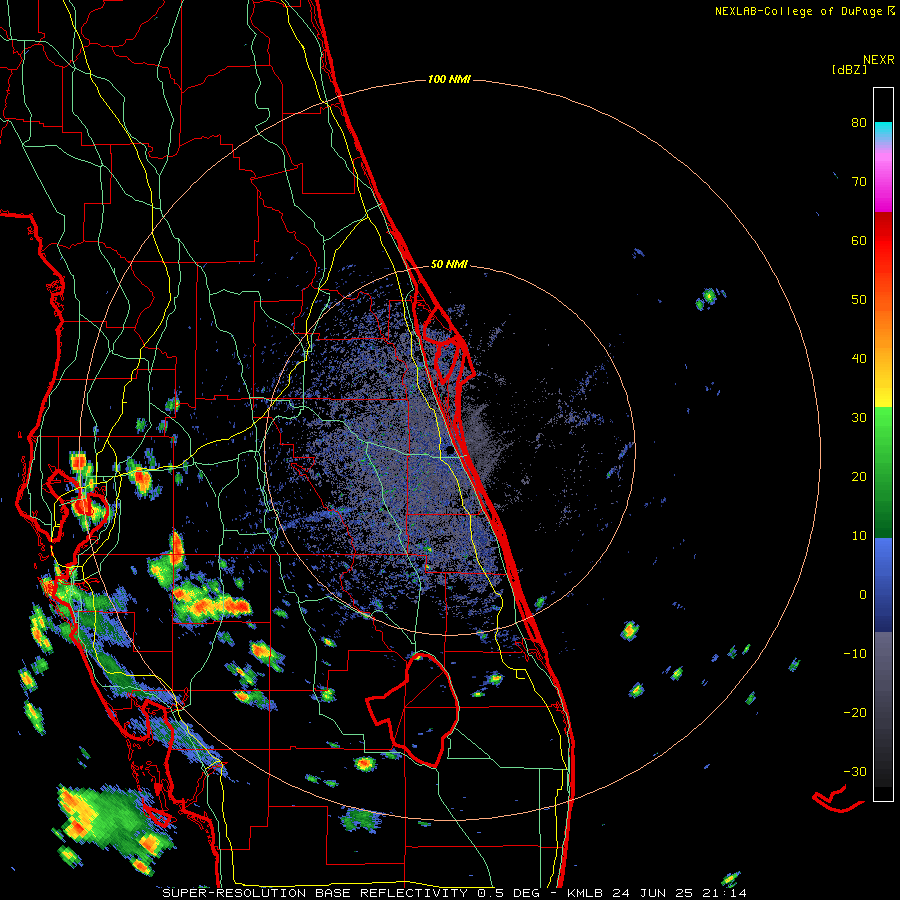Click the KMLB 24 JUN 25 21:14 timestamp
This screenshot has width=900, height=900.
pyautogui.click(x=657, y=893)
